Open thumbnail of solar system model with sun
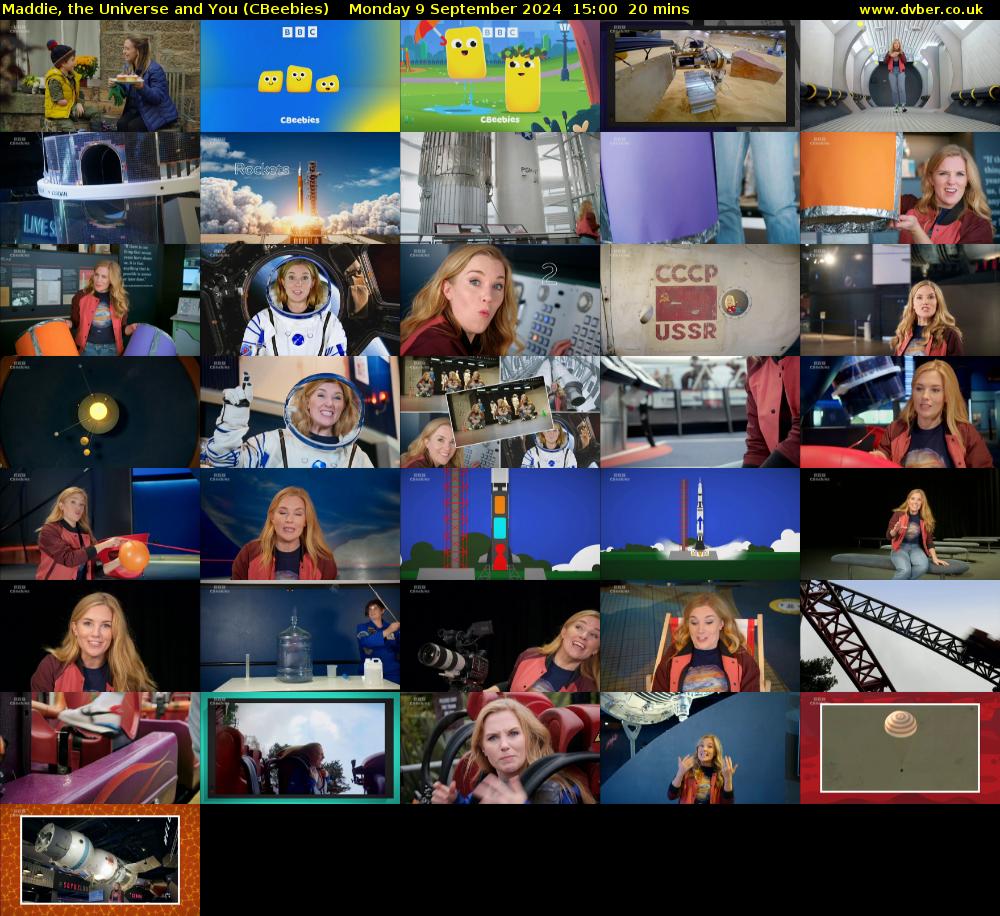The width and height of the screenshot is (1000, 916). [x=100, y=412]
